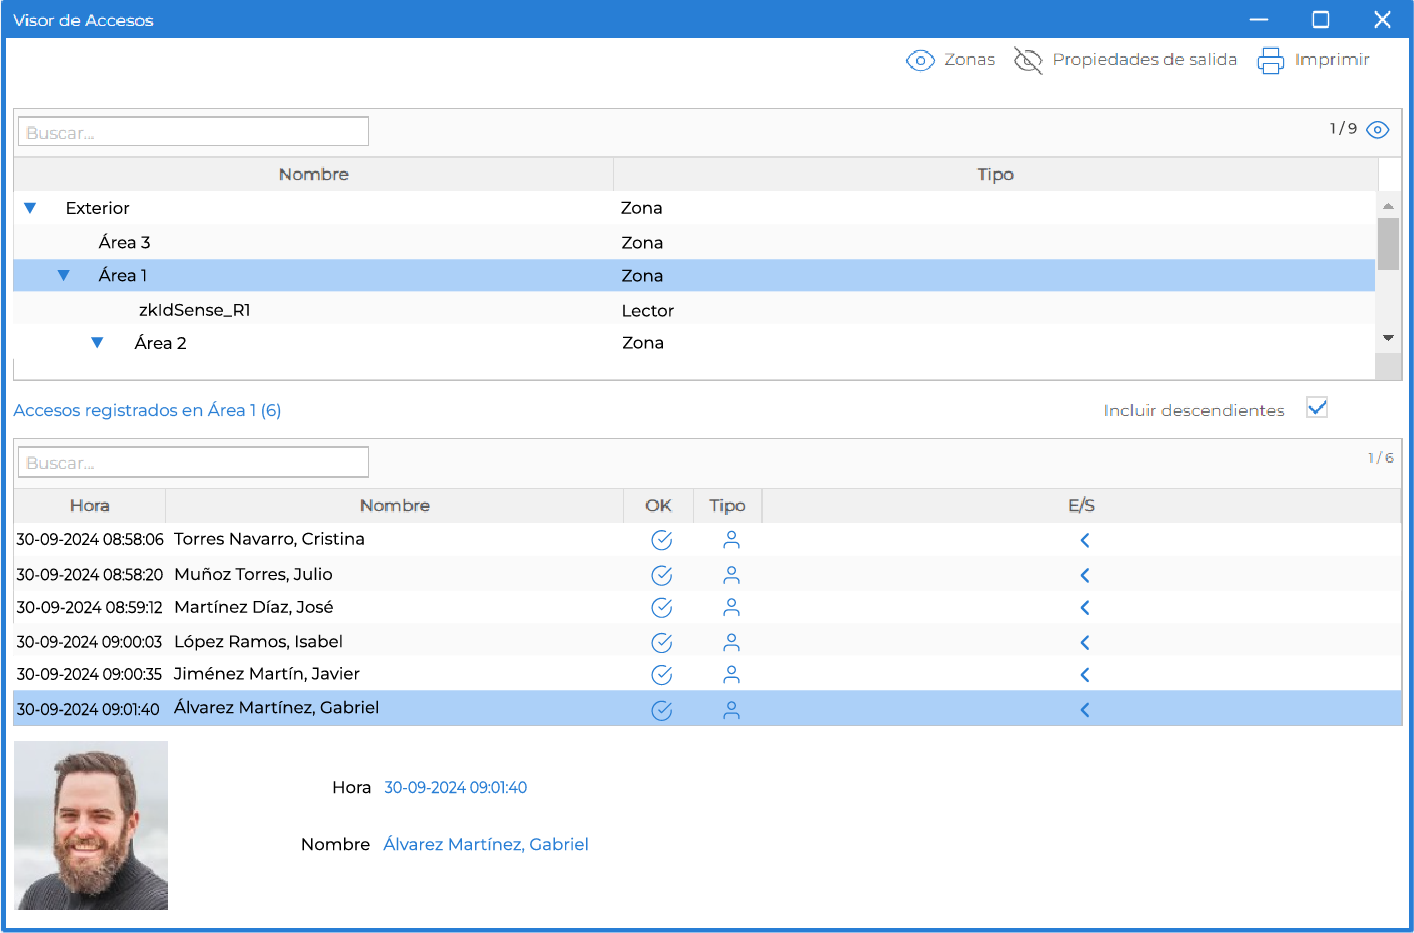Click detail name 'Álvarez Martínez, Gabriel' link
The width and height of the screenshot is (1414, 933).
(486, 844)
